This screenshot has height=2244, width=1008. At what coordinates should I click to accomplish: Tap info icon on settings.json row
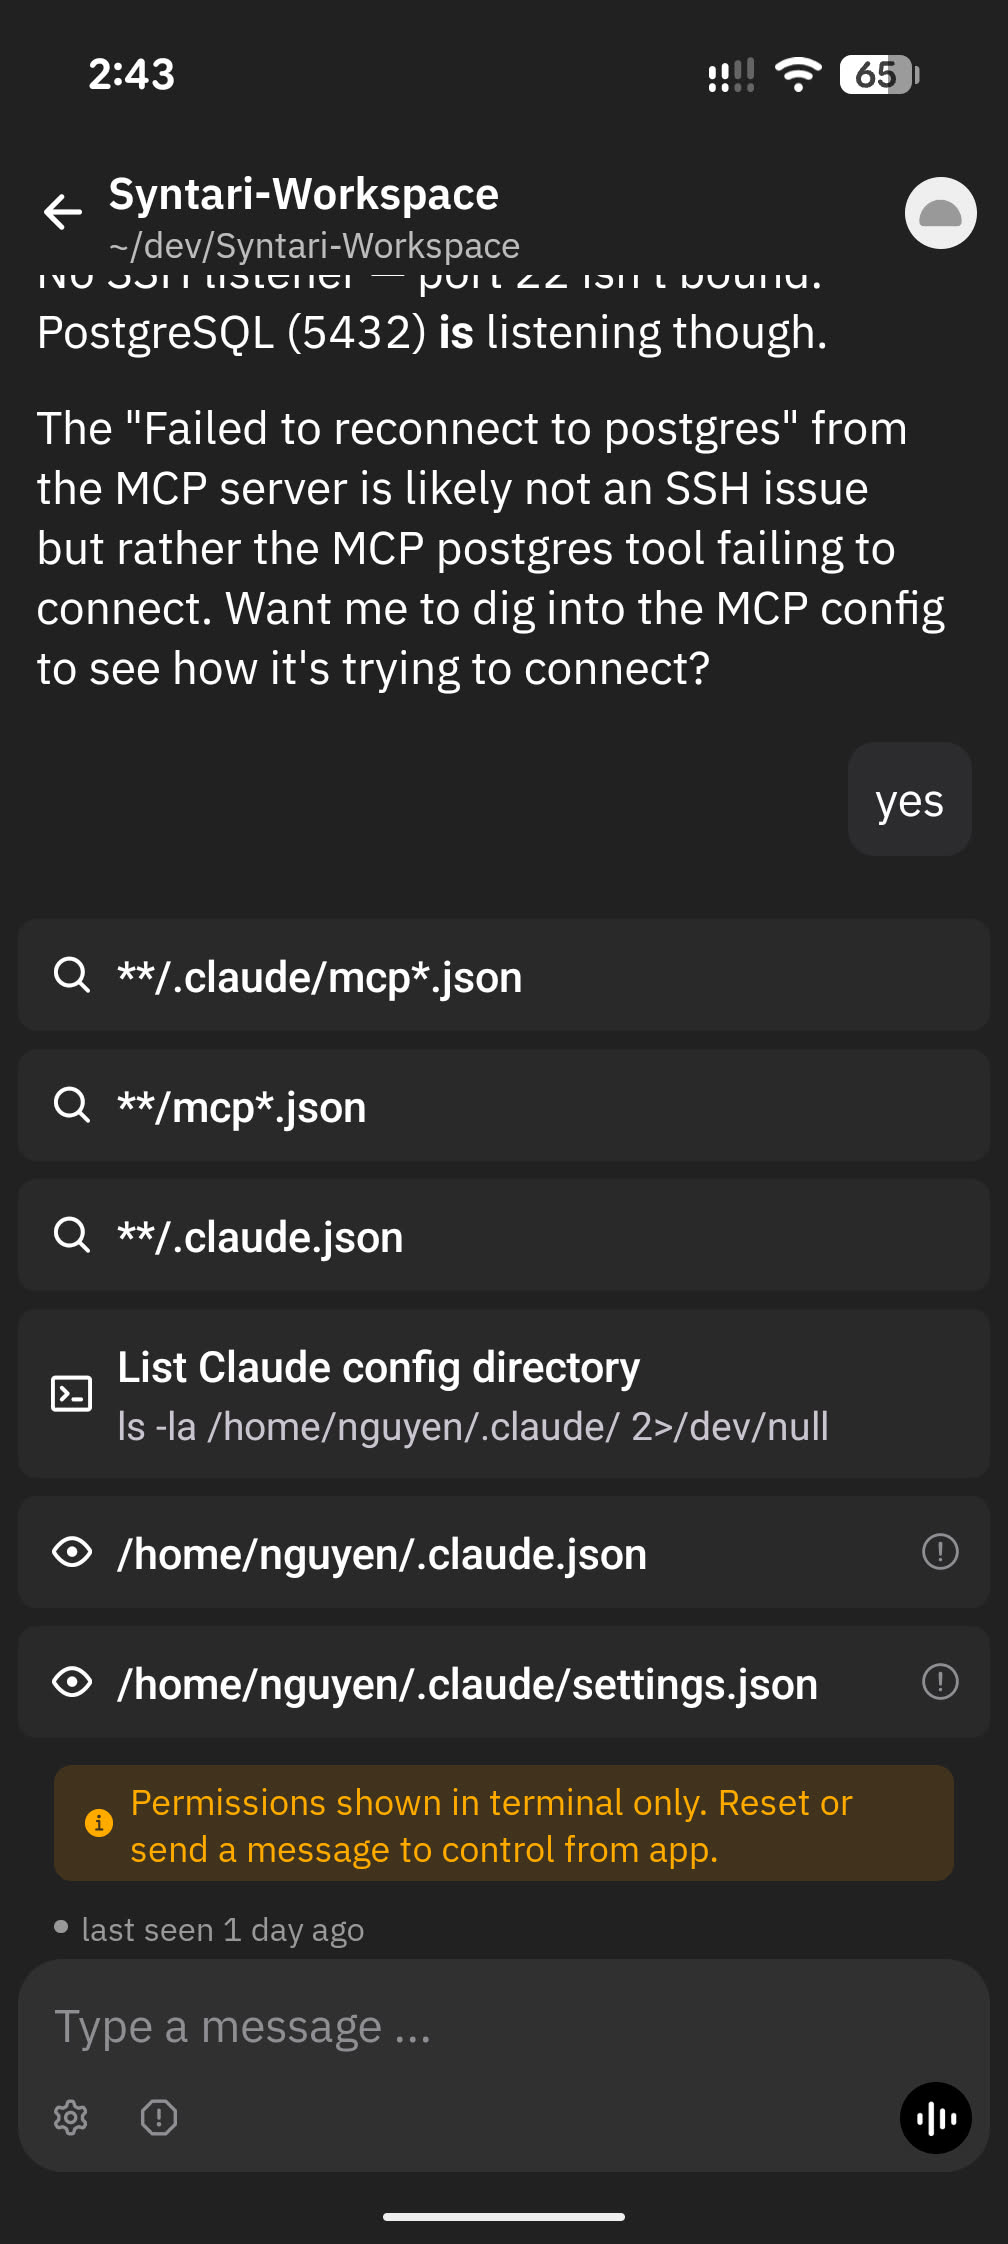(940, 1682)
